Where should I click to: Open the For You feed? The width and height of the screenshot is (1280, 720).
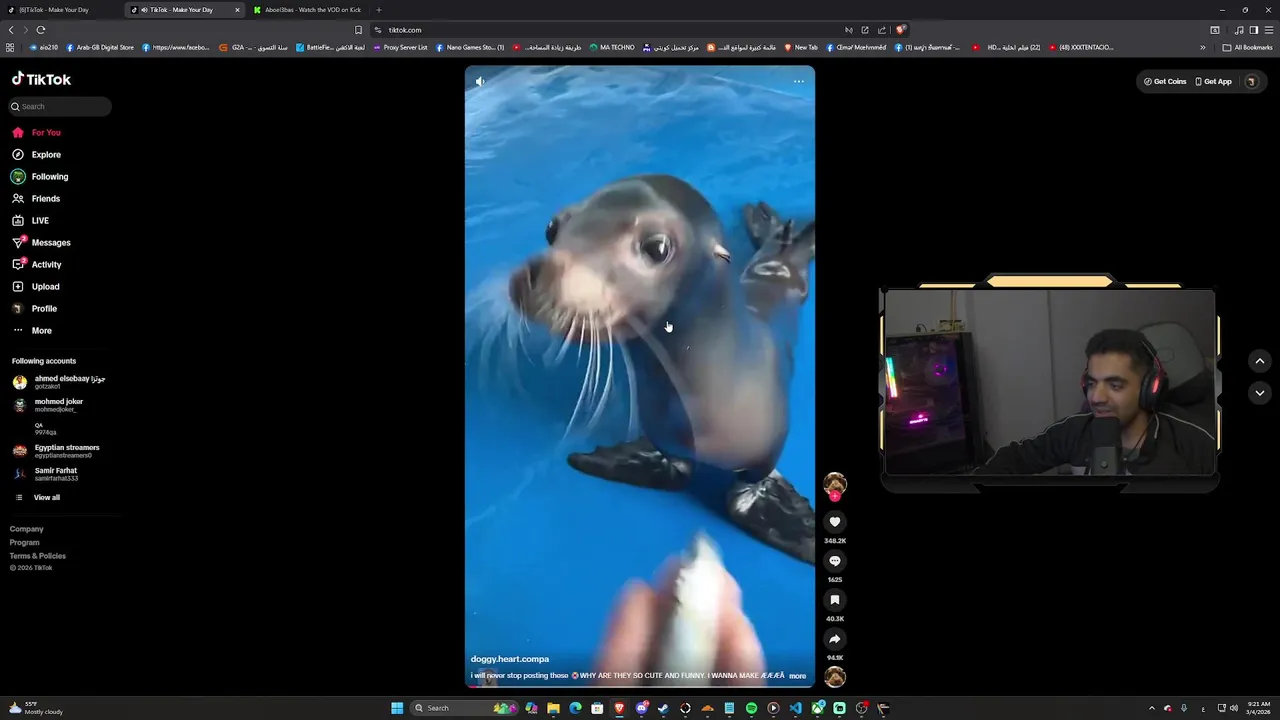[x=37, y=132]
